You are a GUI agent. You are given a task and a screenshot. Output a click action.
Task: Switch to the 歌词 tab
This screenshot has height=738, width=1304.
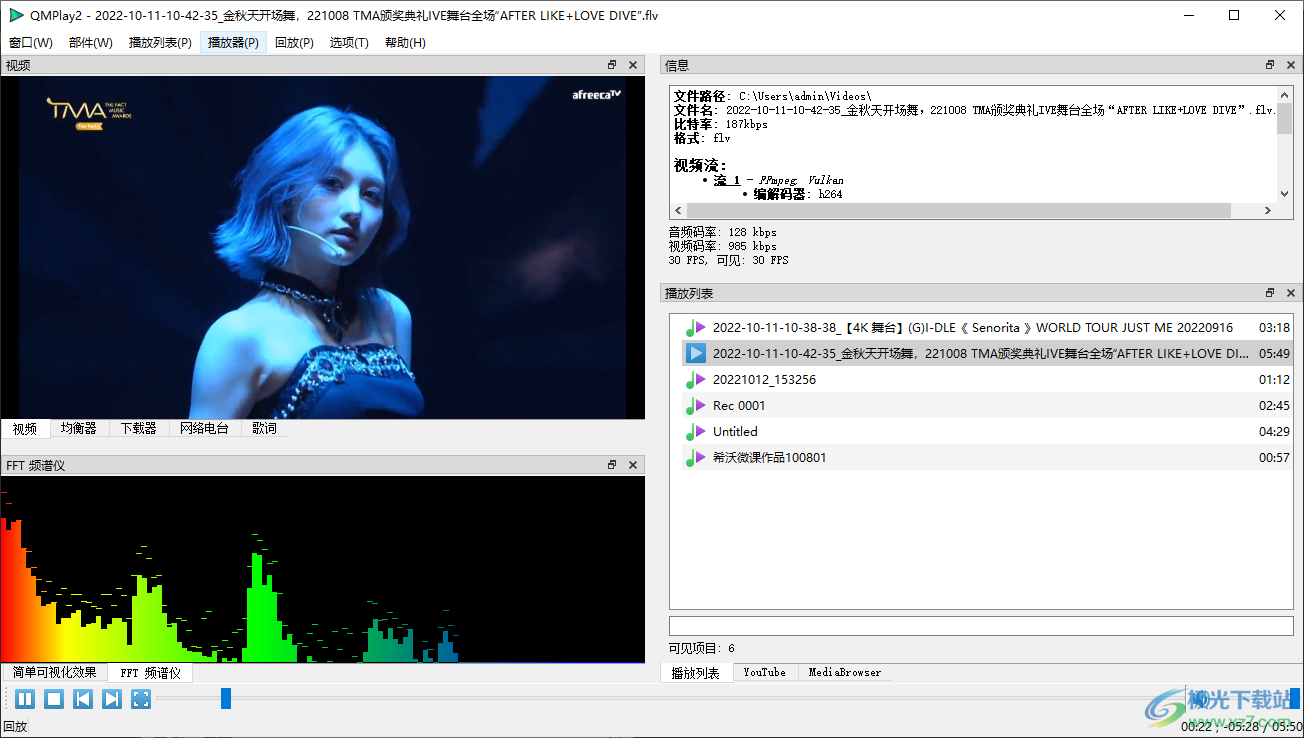pyautogui.click(x=264, y=428)
